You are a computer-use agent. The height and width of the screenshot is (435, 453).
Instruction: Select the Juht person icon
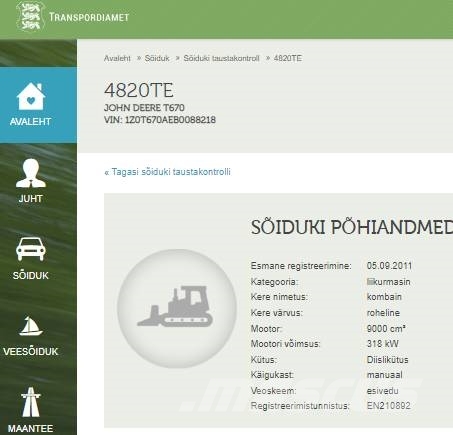[x=31, y=173]
